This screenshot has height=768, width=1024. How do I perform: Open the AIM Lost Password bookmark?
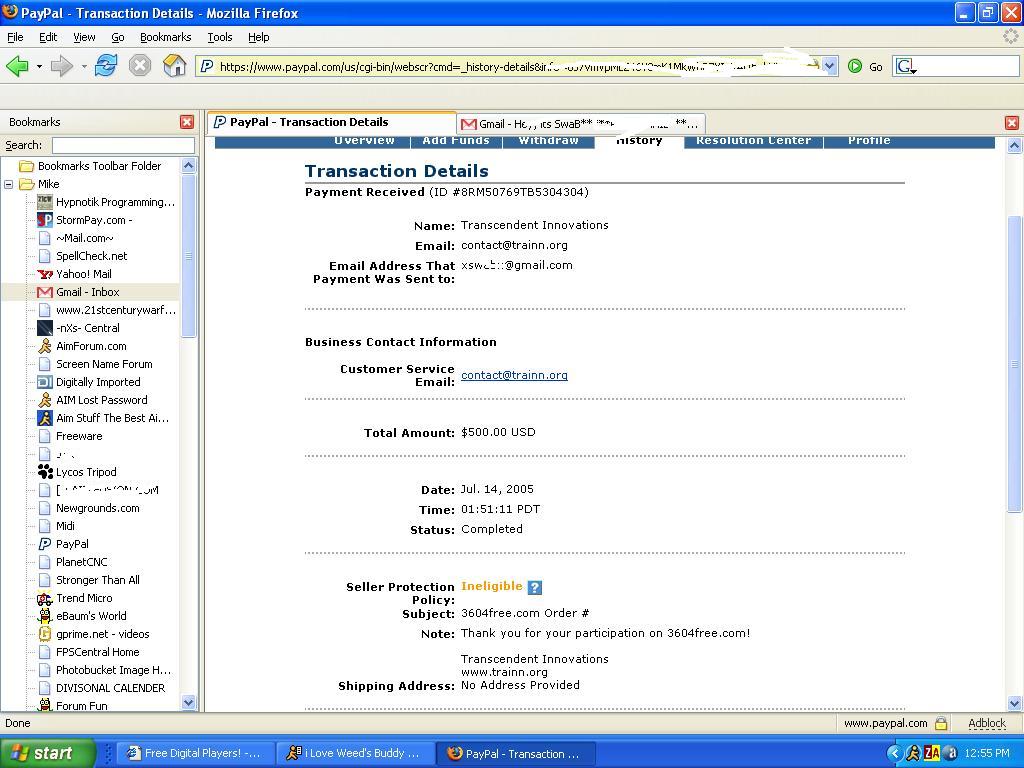[x=102, y=400]
